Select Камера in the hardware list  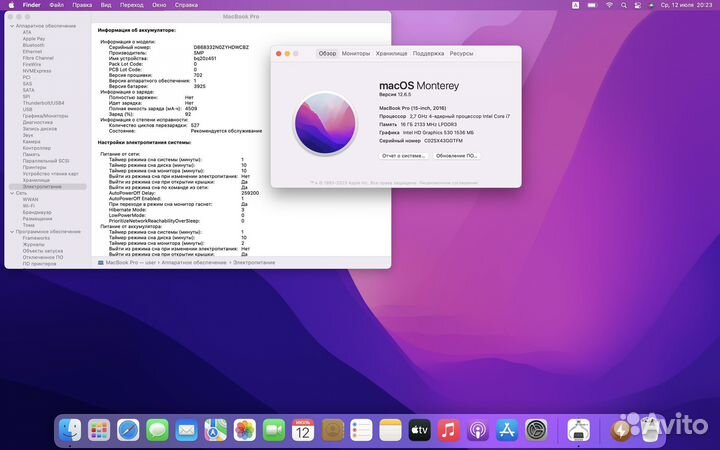[32, 142]
